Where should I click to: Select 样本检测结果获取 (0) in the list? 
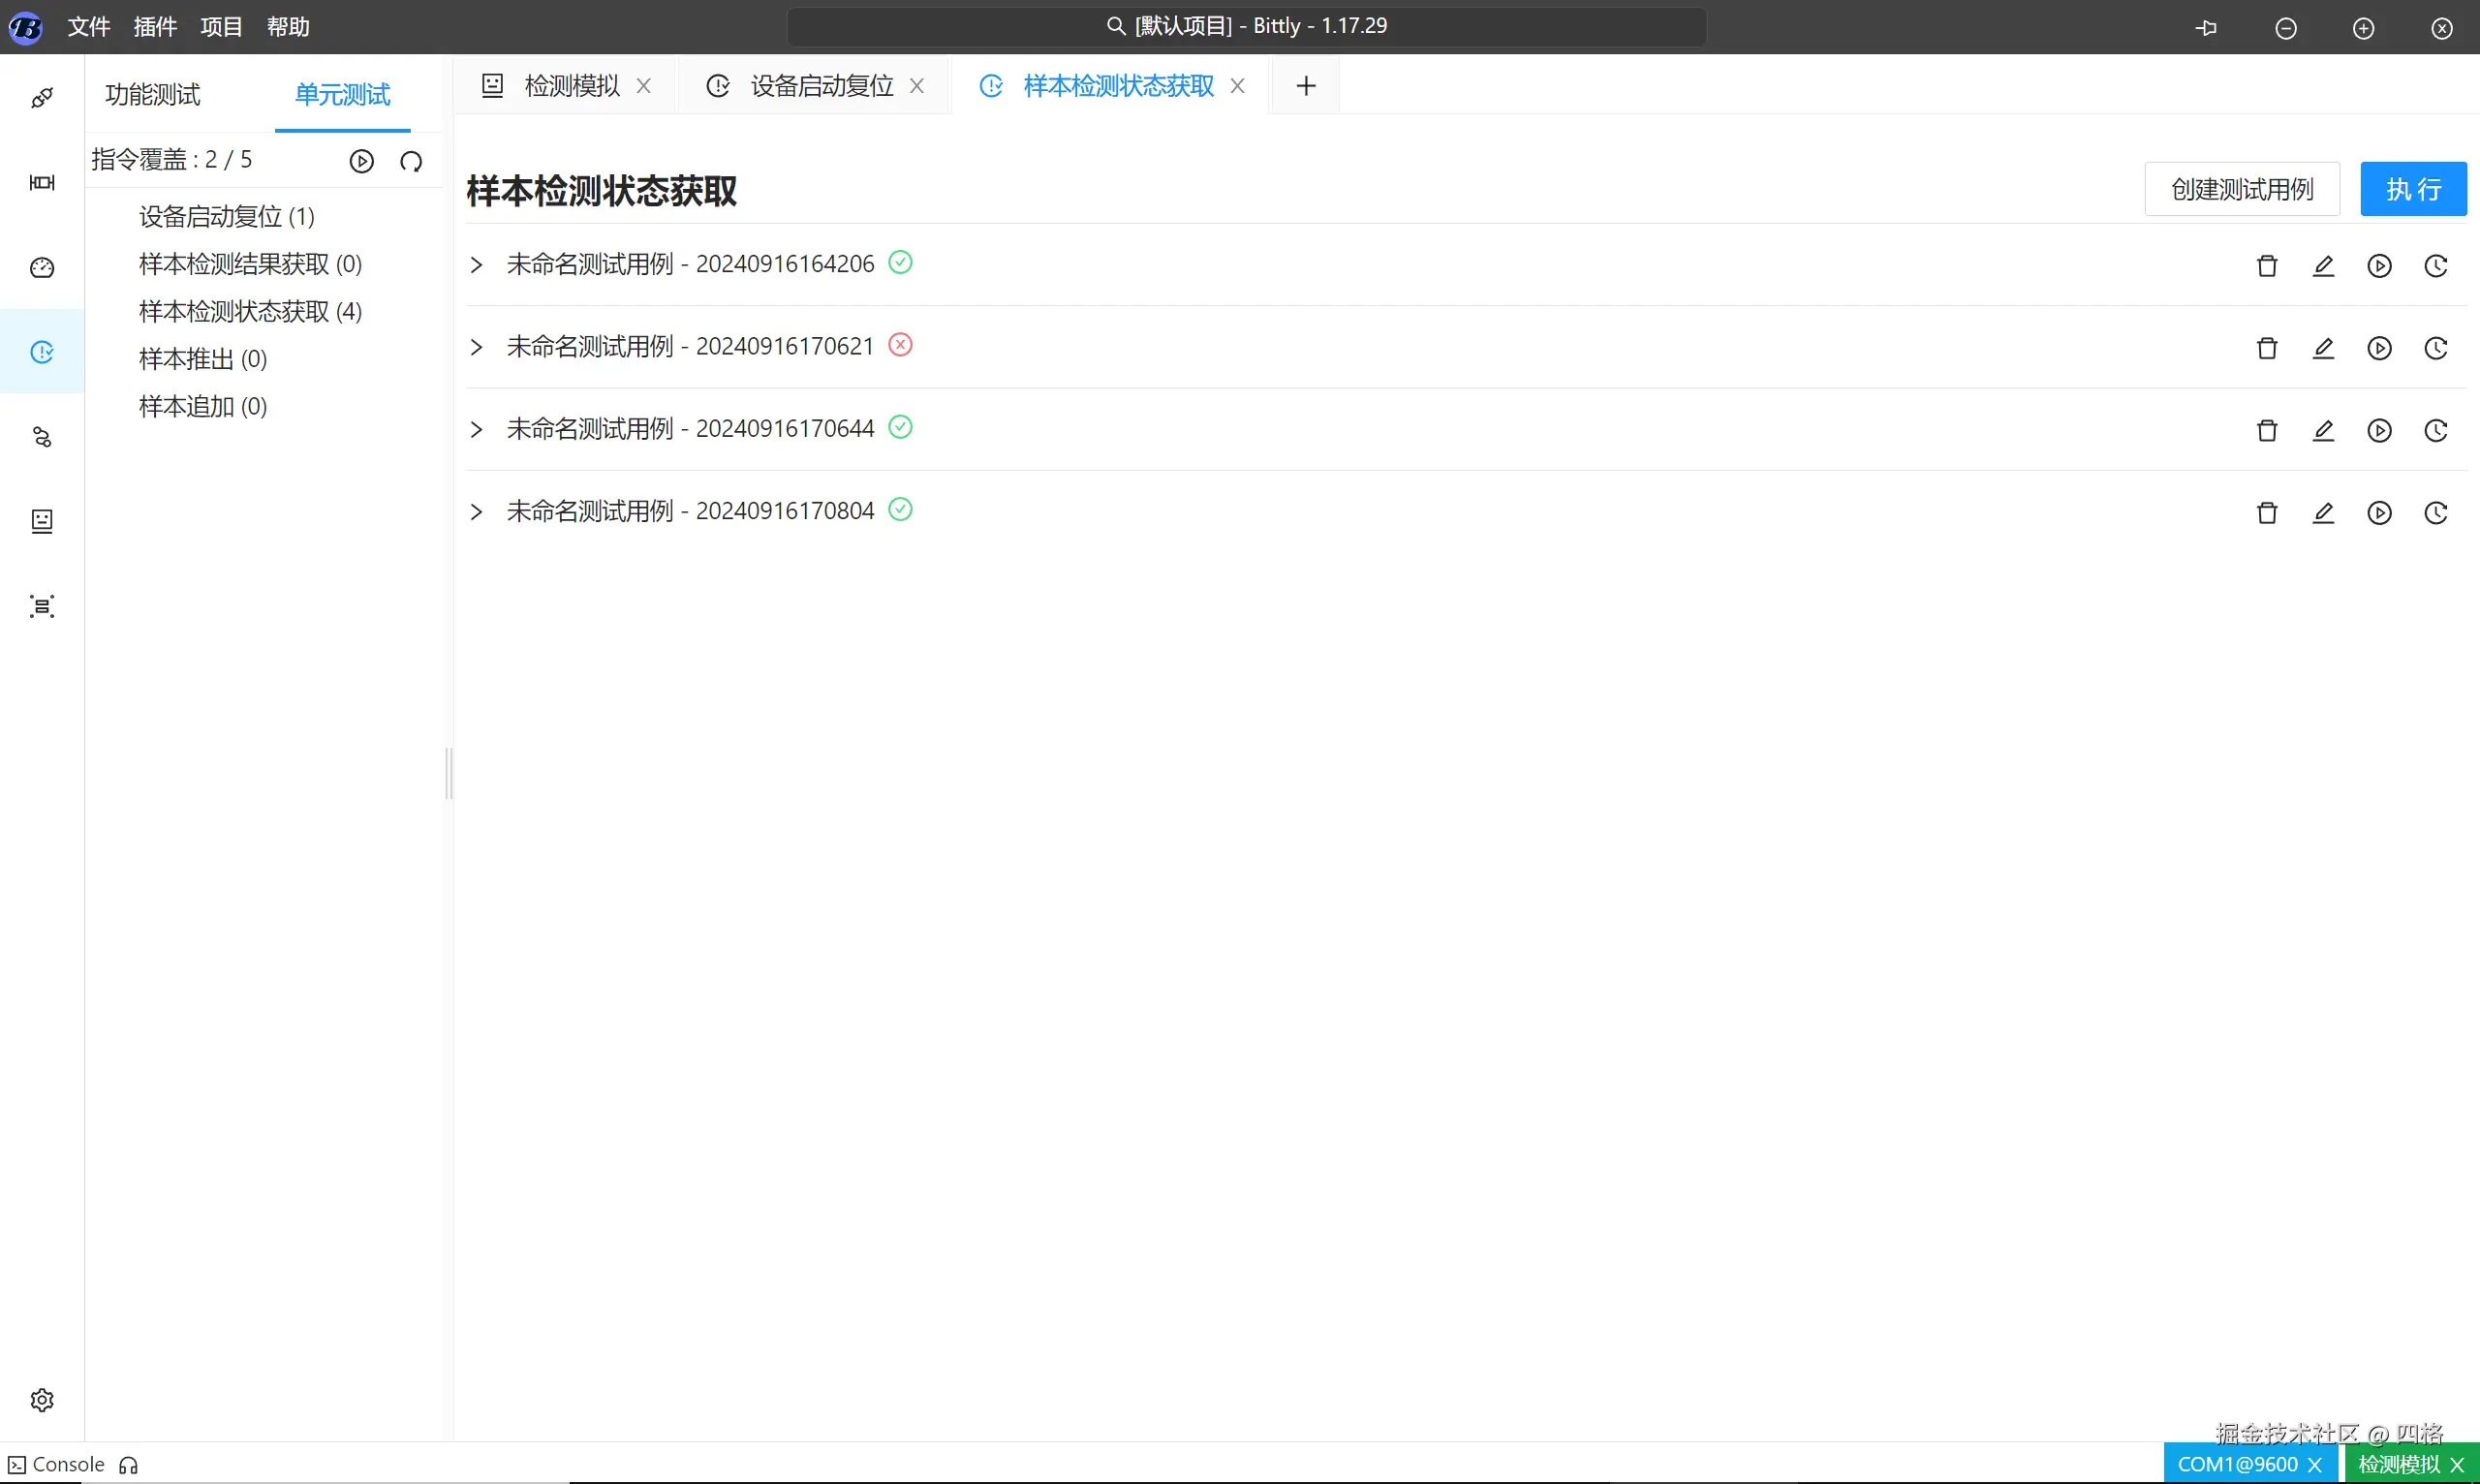coord(250,264)
